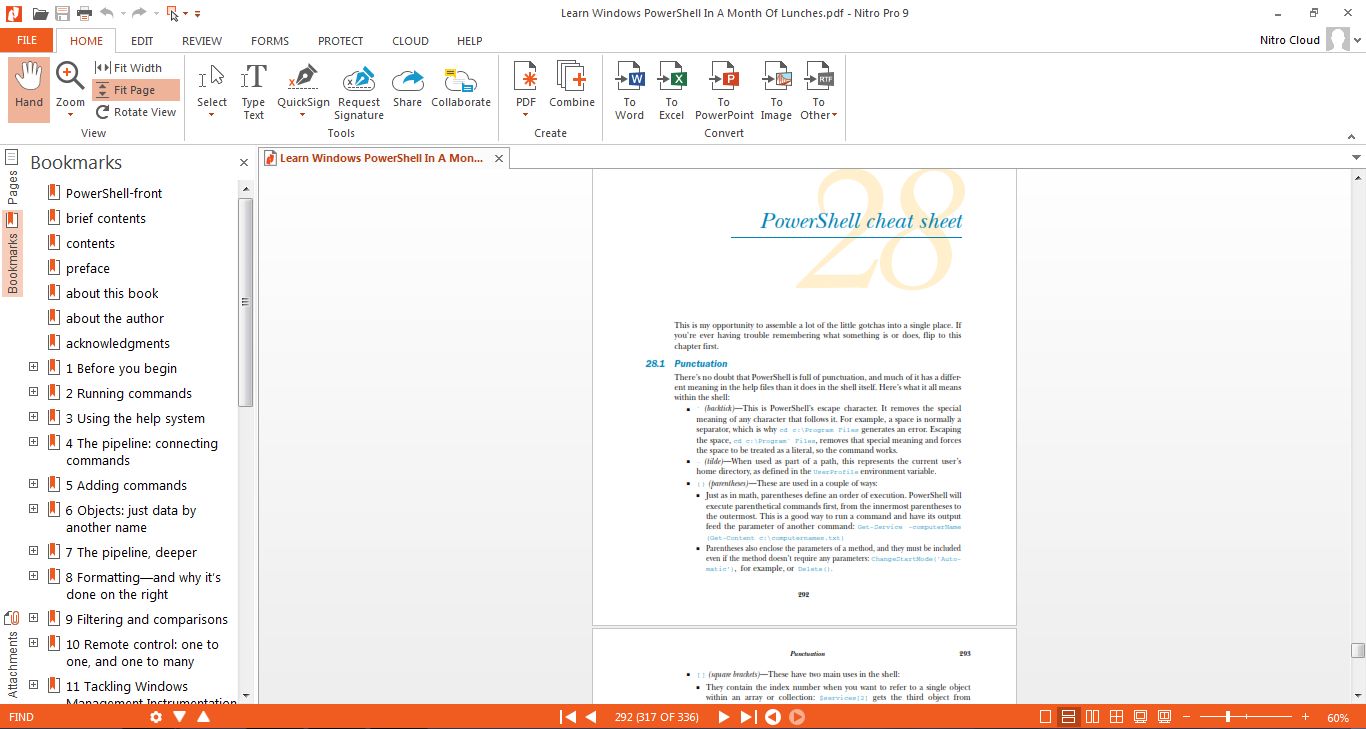Toggle Fit Width view
This screenshot has height=729, width=1366.
[x=128, y=68]
